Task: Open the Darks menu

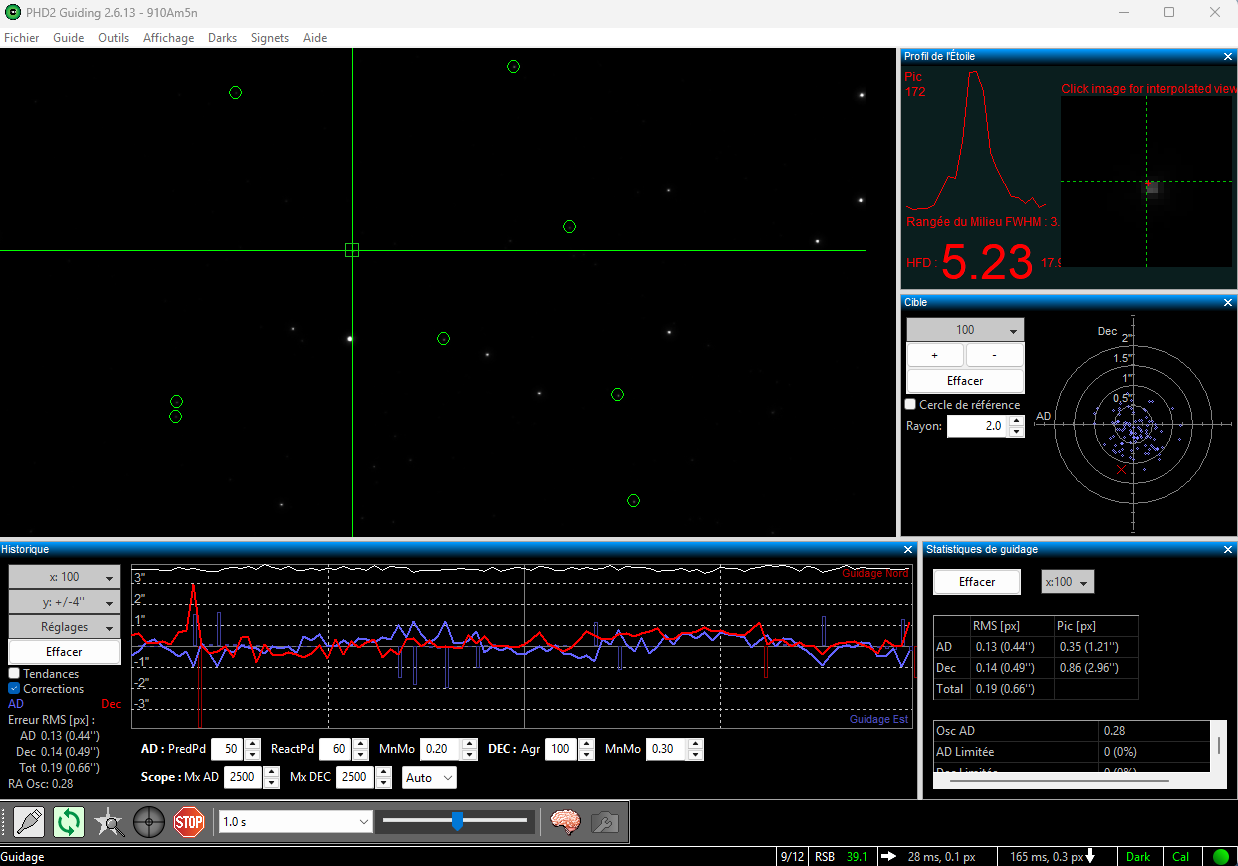Action: tap(222, 38)
